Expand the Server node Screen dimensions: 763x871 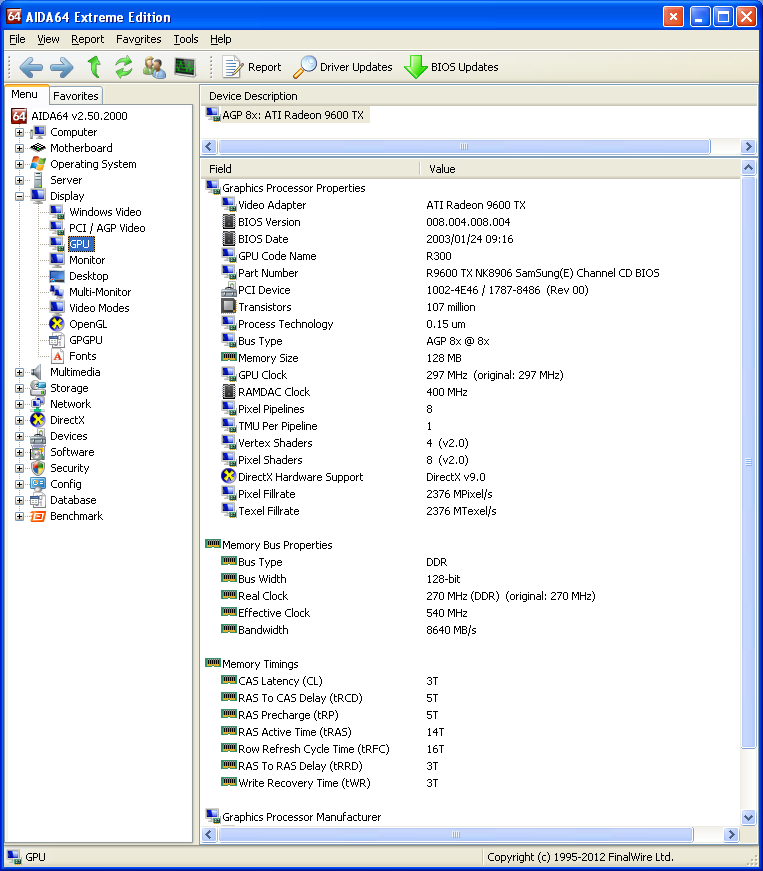pos(19,181)
